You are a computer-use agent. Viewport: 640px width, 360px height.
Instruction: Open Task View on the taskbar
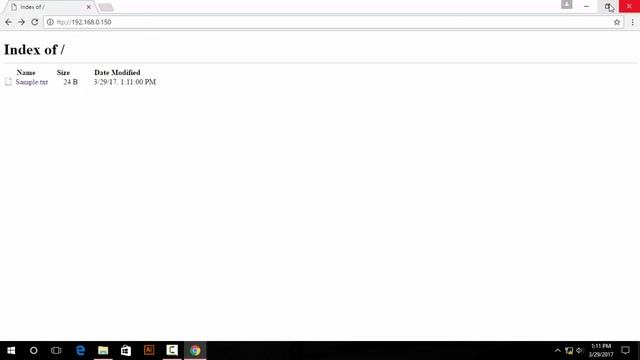pos(56,351)
